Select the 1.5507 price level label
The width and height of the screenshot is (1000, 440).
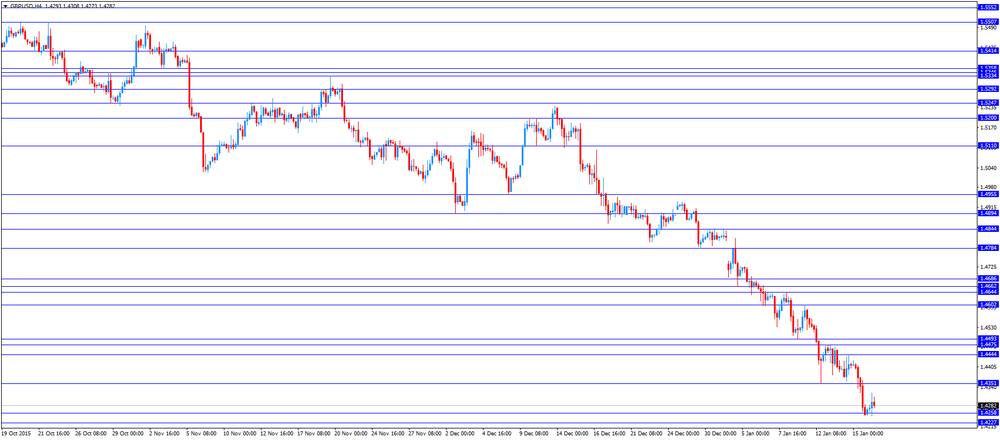[987, 22]
